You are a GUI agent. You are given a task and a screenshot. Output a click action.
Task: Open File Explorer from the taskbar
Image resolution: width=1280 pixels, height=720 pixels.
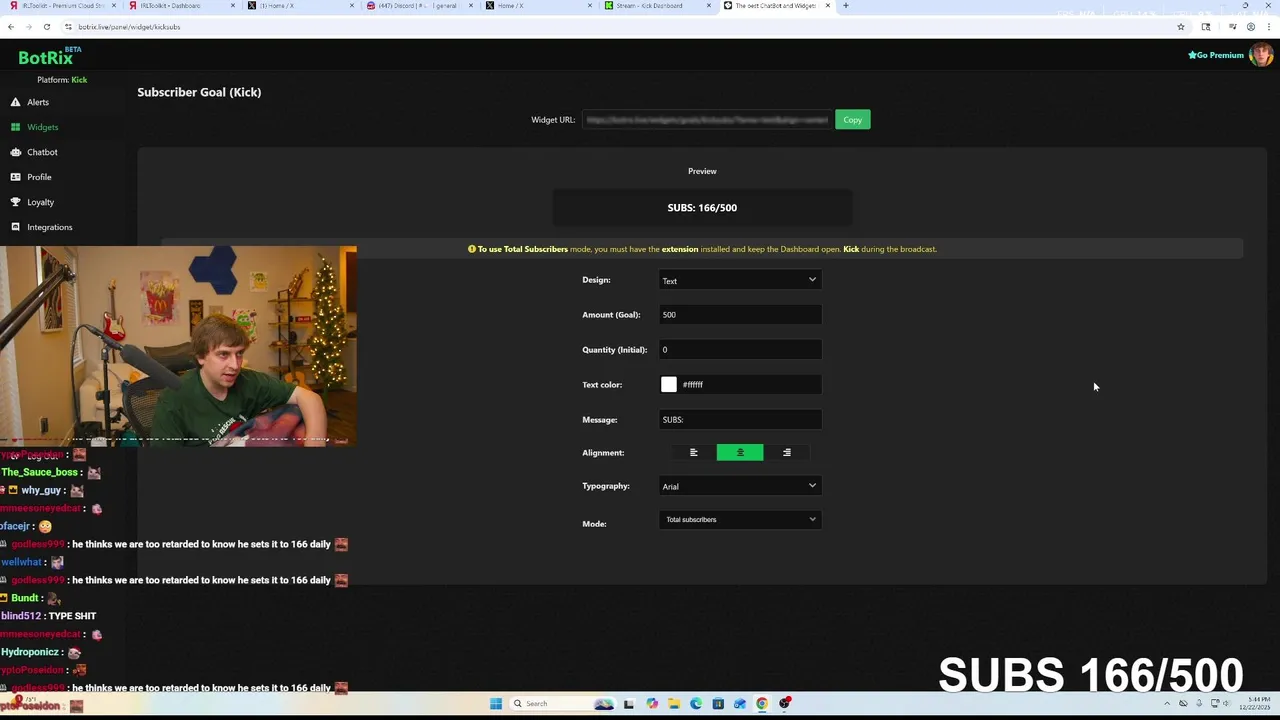(x=674, y=704)
